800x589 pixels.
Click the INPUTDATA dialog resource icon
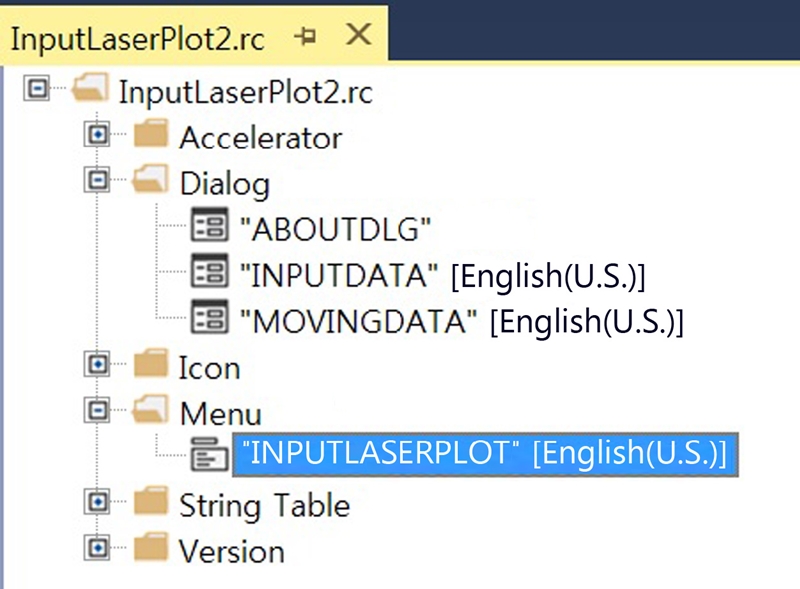point(209,273)
